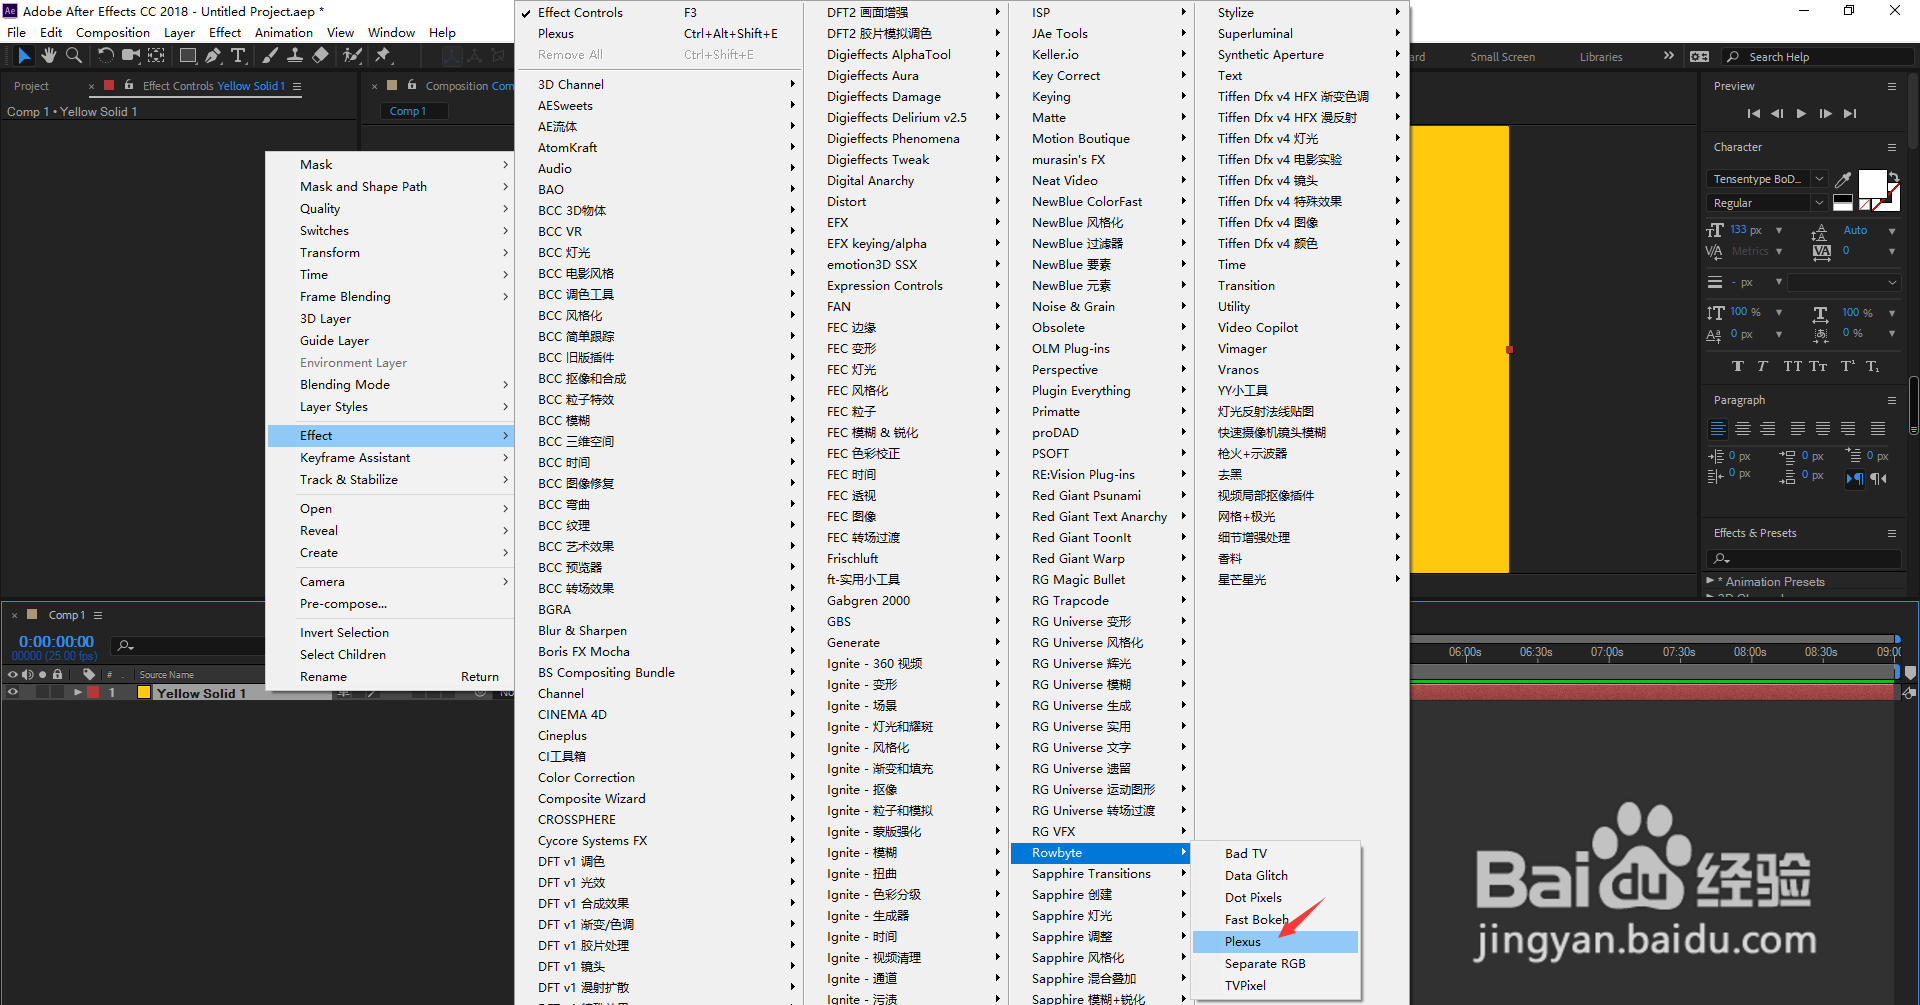Apply Superscript text style

[1848, 367]
